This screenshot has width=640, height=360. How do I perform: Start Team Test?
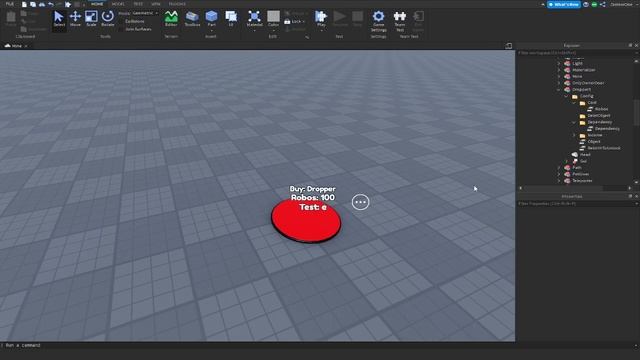tap(400, 21)
